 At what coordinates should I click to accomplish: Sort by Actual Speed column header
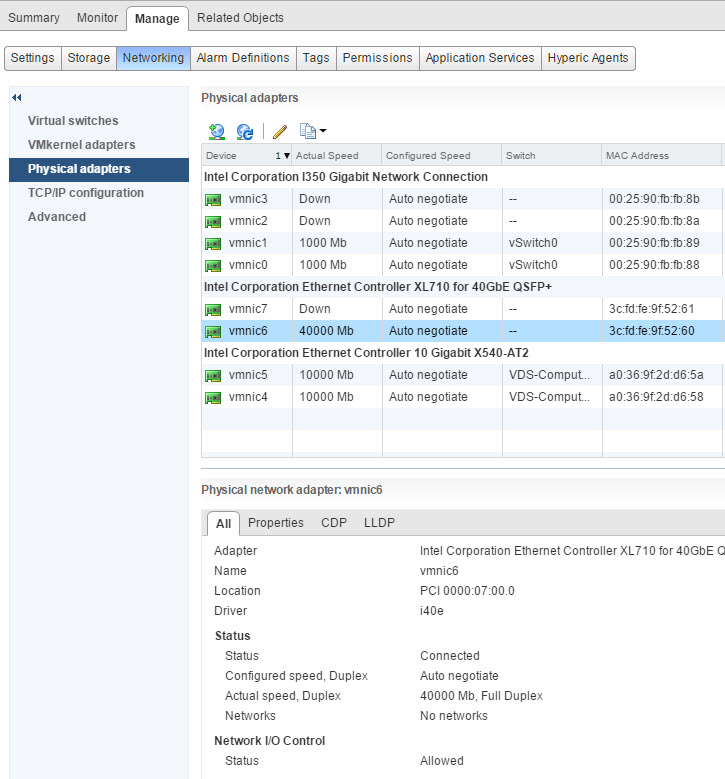coord(337,156)
